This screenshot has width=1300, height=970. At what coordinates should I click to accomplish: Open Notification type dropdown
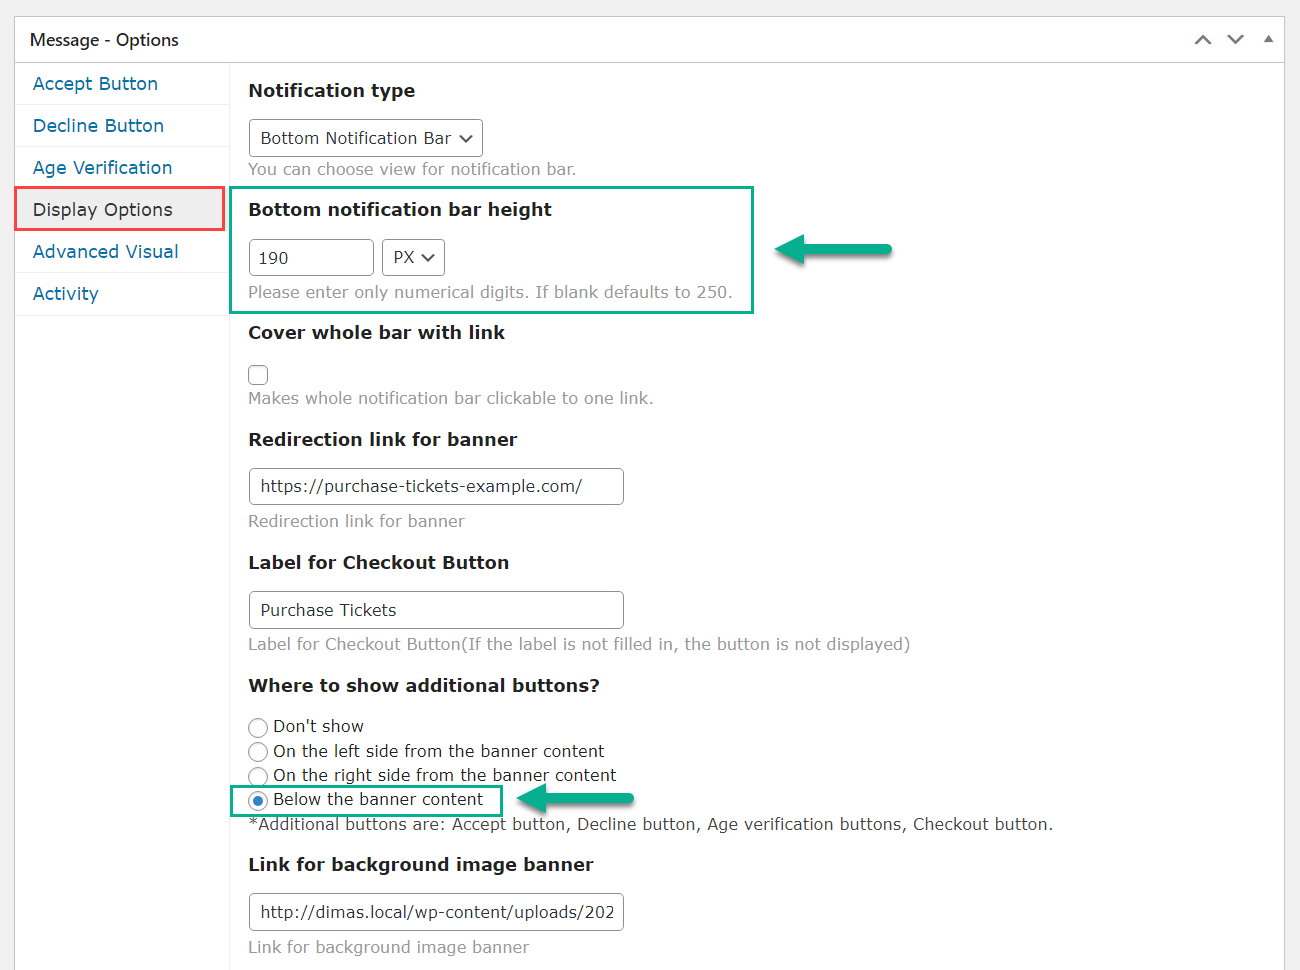click(x=366, y=138)
